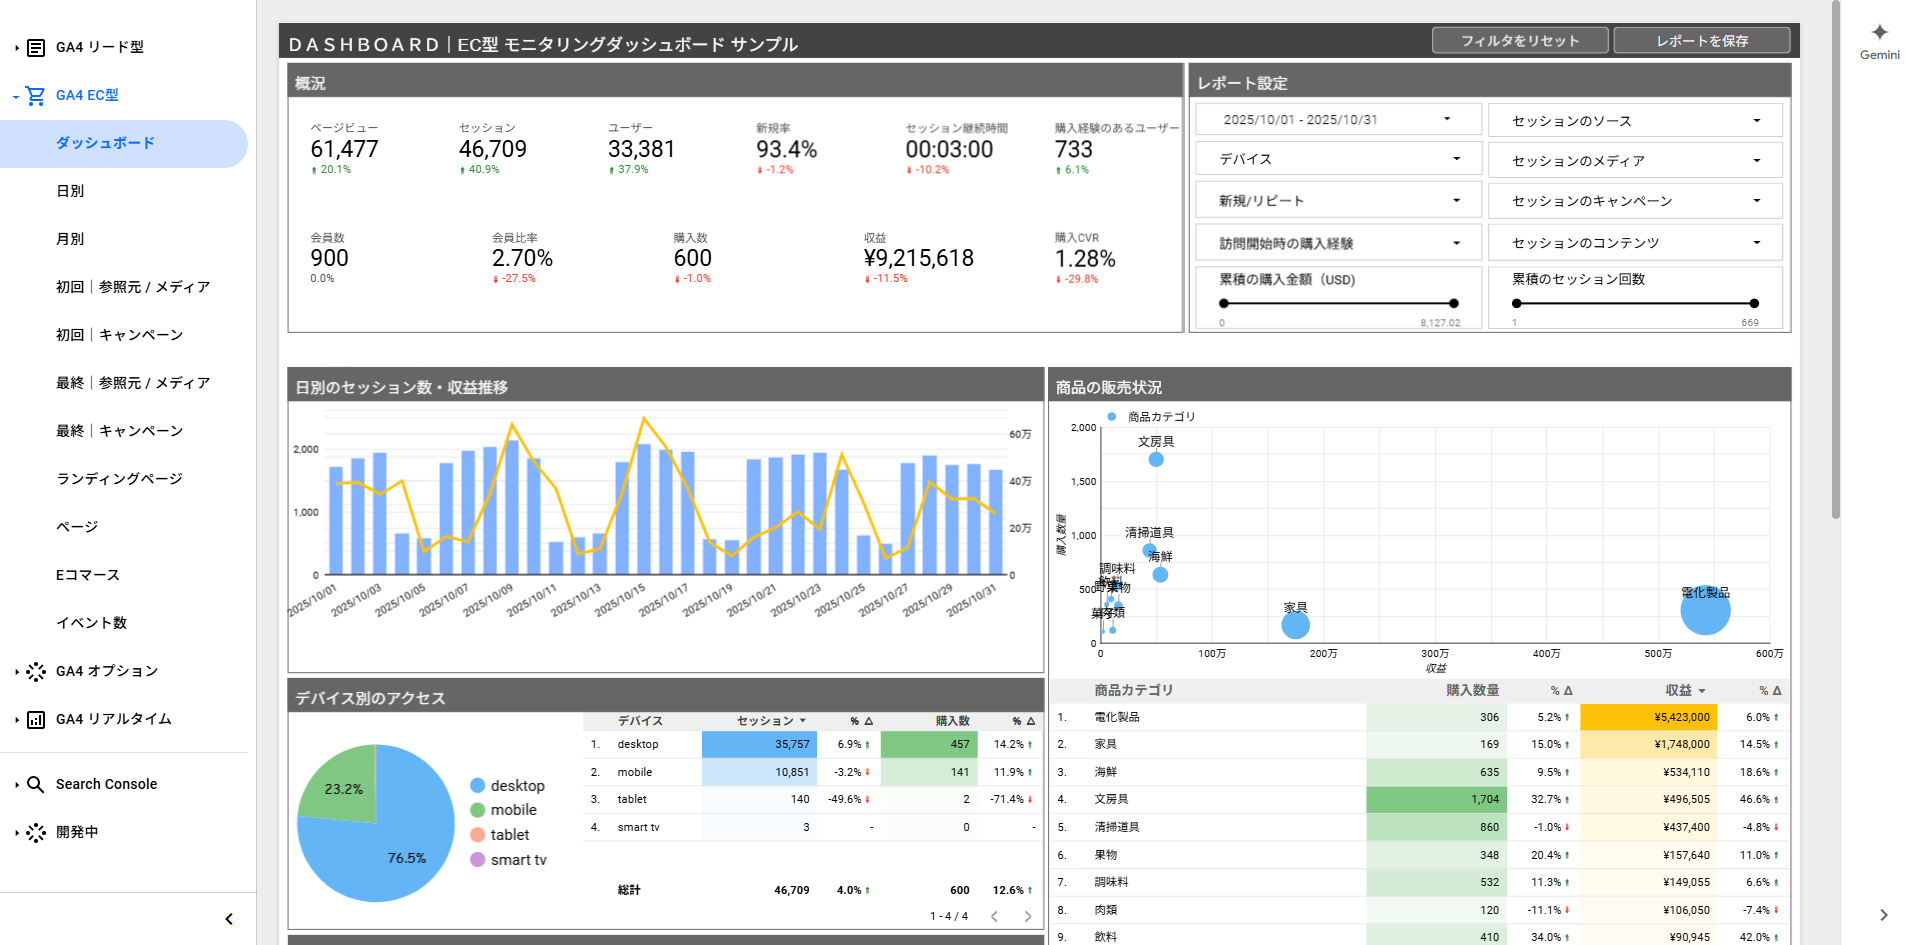Screen dimensions: 1920x945
Task: Expand the セッションのソース dropdown
Action: [1635, 121]
